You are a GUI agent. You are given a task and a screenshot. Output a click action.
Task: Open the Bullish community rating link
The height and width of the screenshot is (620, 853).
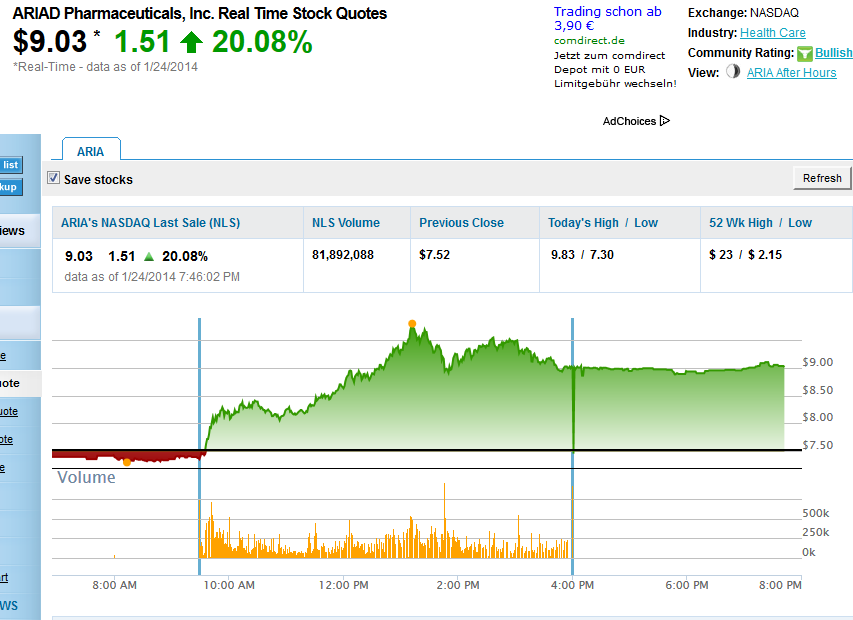834,52
